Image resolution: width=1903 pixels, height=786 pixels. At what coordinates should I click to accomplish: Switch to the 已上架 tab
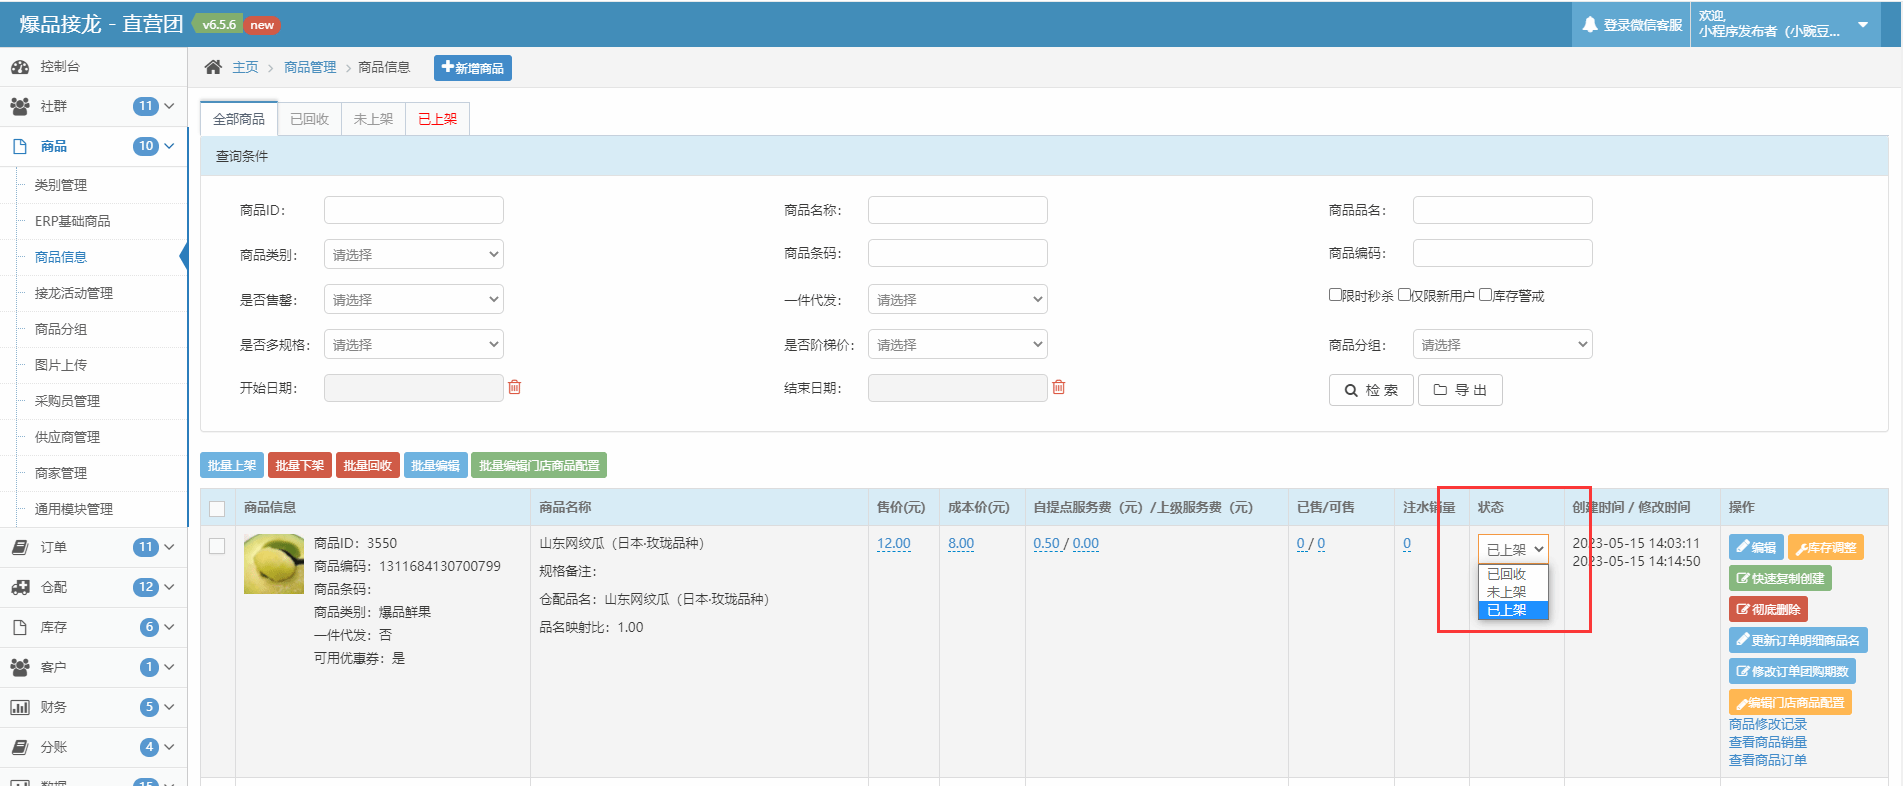437,119
